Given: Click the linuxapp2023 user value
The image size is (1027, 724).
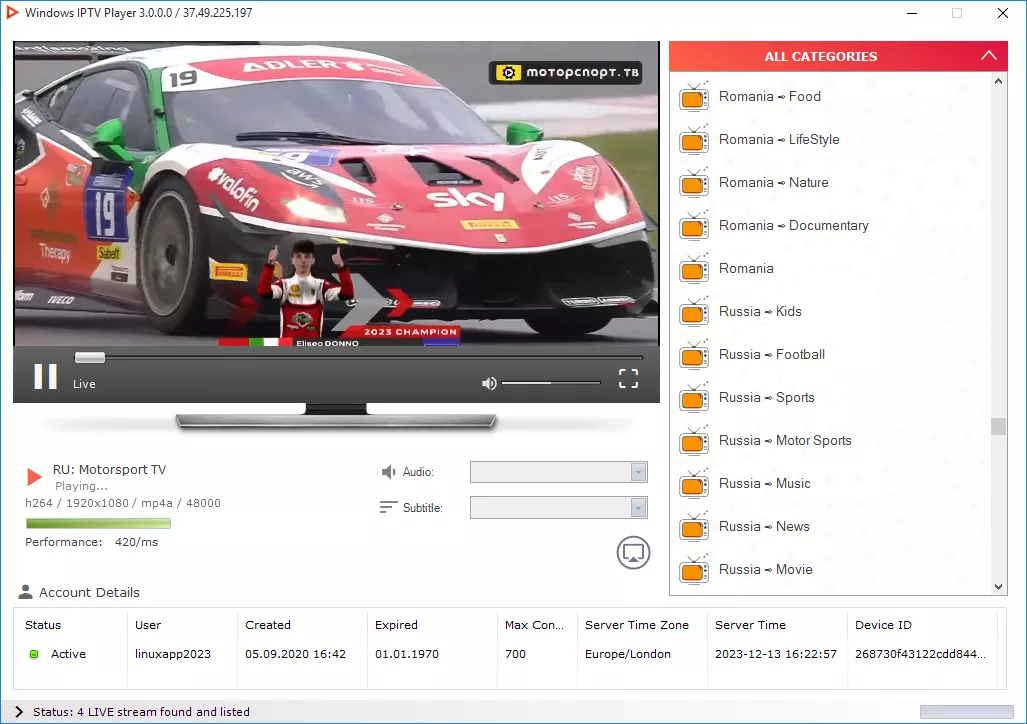Looking at the screenshot, I should (173, 654).
